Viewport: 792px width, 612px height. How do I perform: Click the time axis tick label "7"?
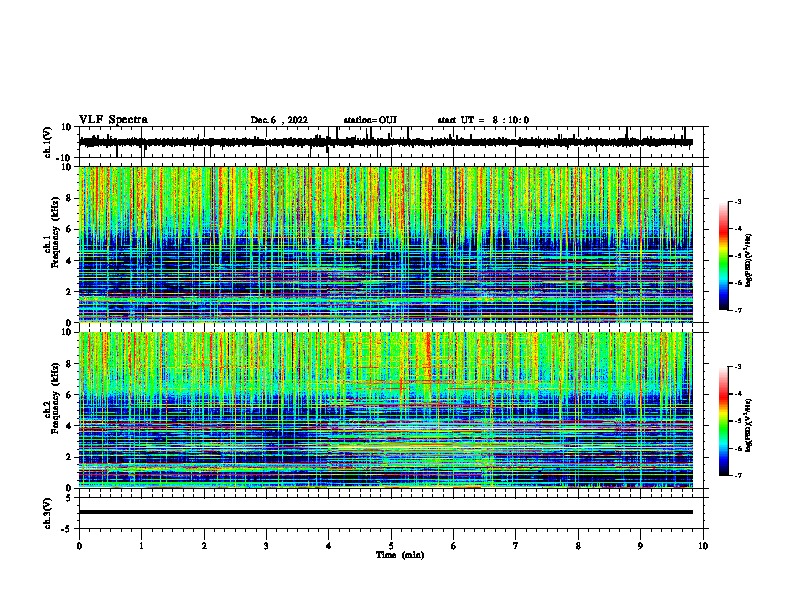coord(516,546)
